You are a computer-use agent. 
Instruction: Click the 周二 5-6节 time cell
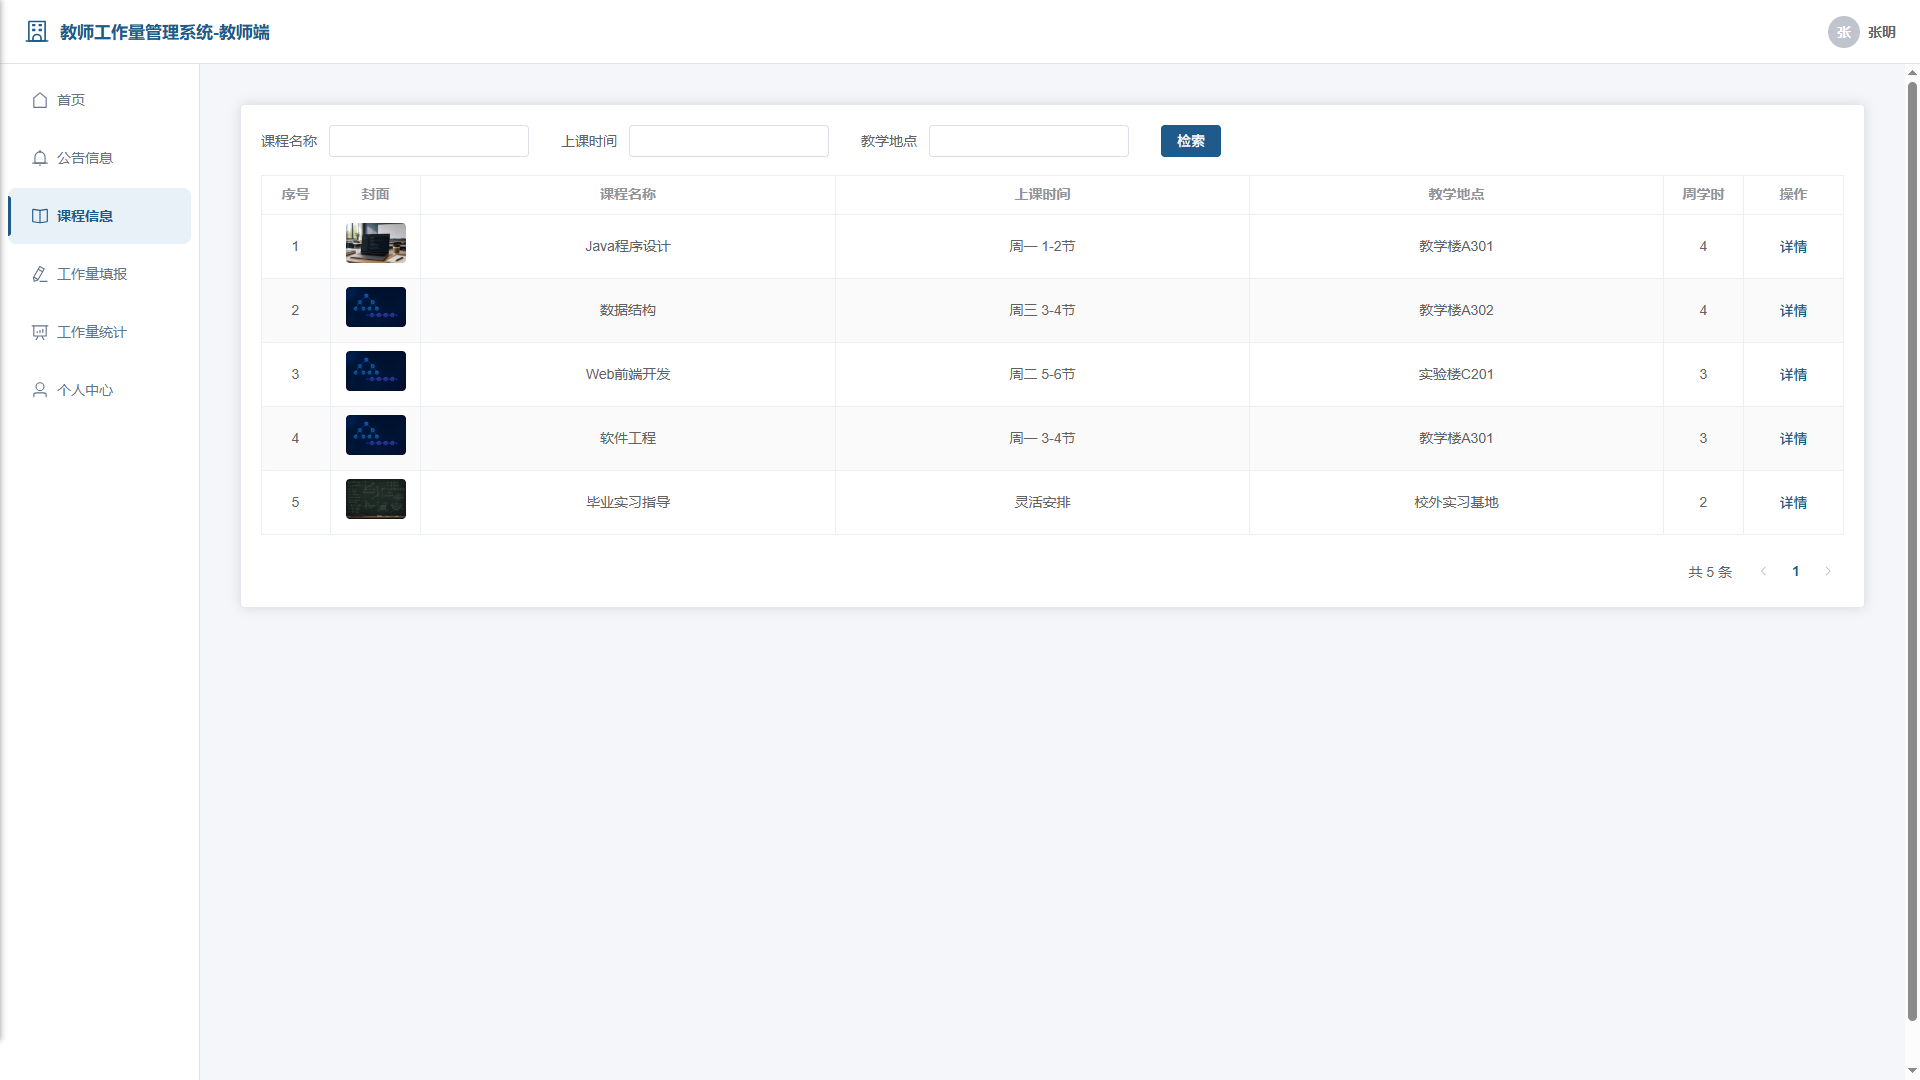click(1042, 375)
